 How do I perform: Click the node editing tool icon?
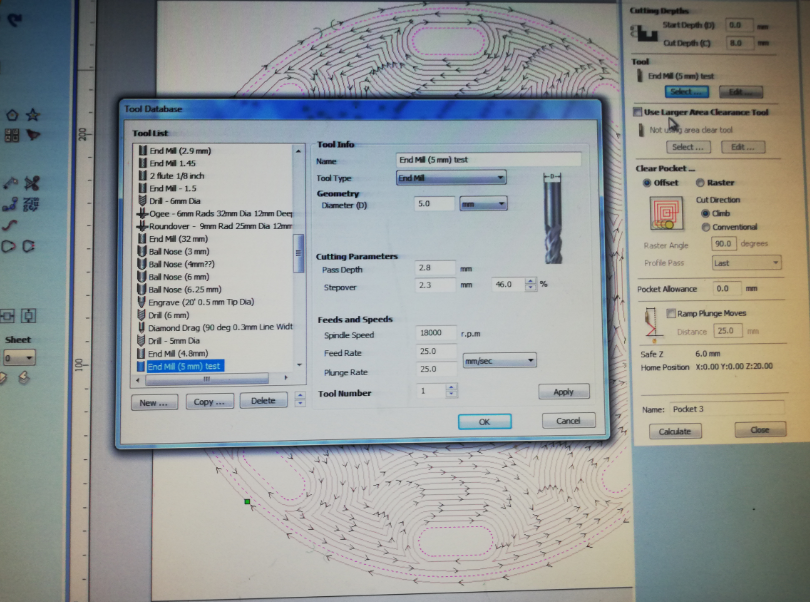[10, 205]
